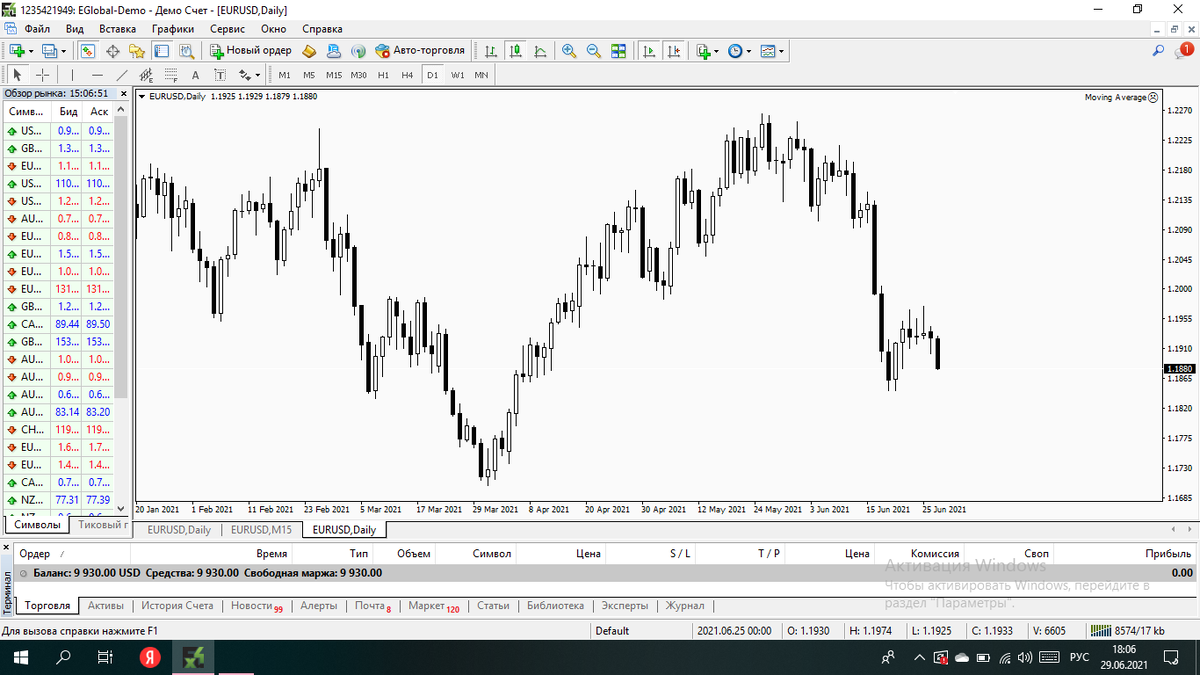This screenshot has height=675, width=1200.
Task: Zoom in on the chart
Action: click(x=569, y=50)
